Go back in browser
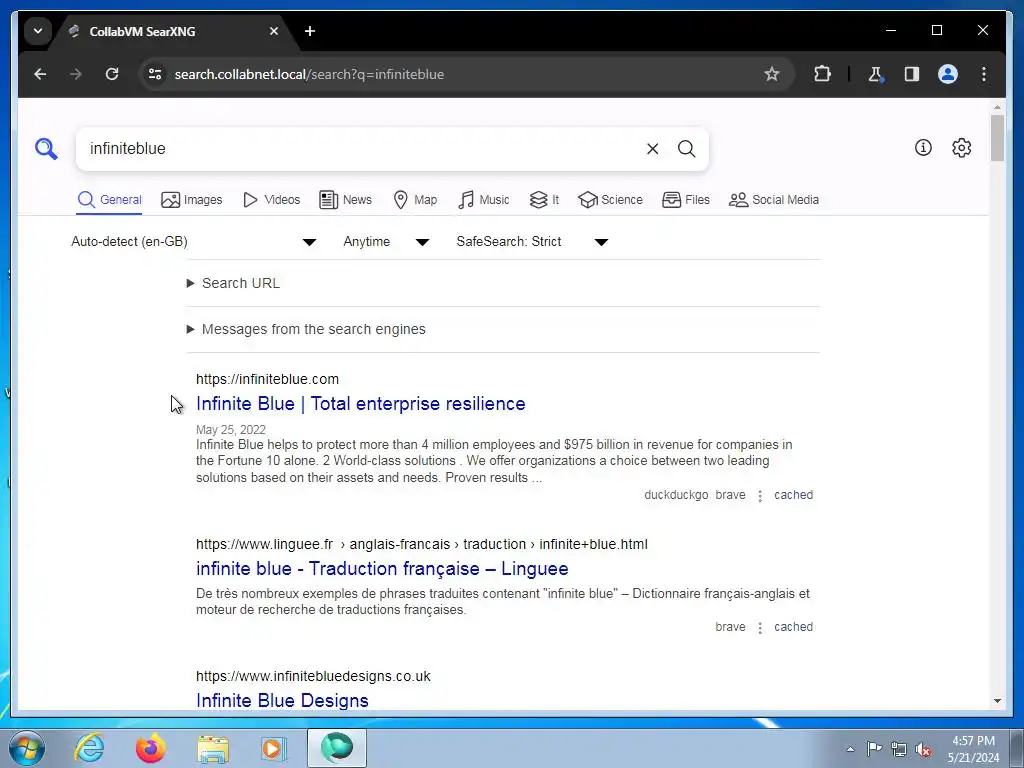The height and width of the screenshot is (768, 1024). pyautogui.click(x=40, y=74)
